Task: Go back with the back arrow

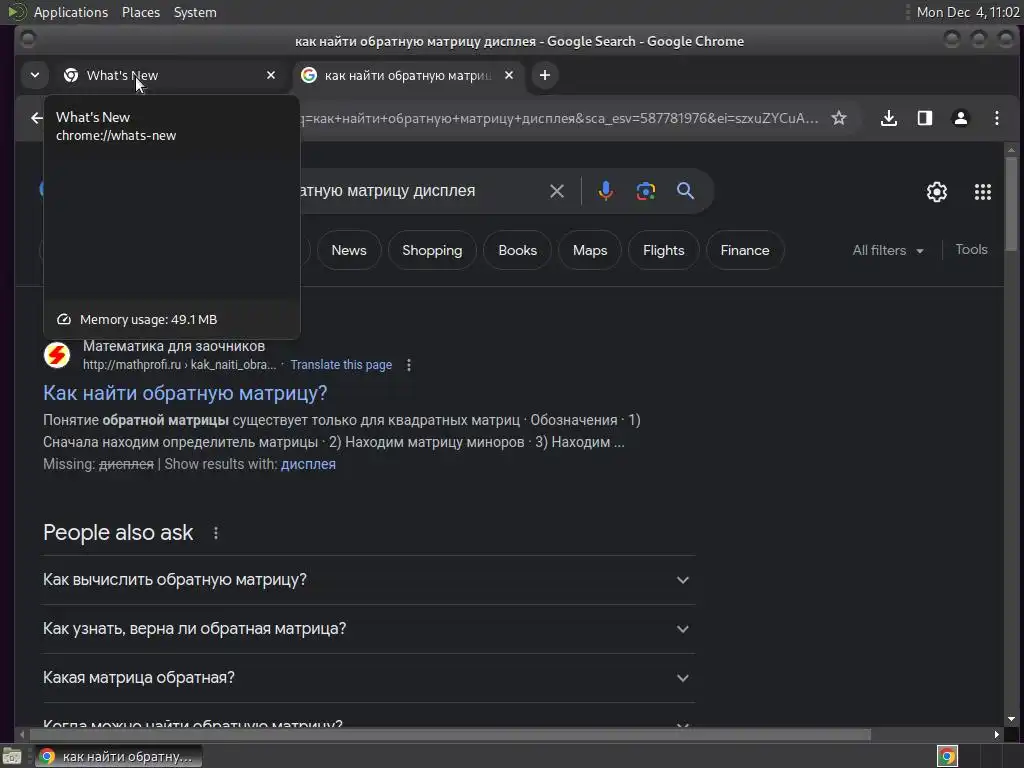Action: coord(37,118)
